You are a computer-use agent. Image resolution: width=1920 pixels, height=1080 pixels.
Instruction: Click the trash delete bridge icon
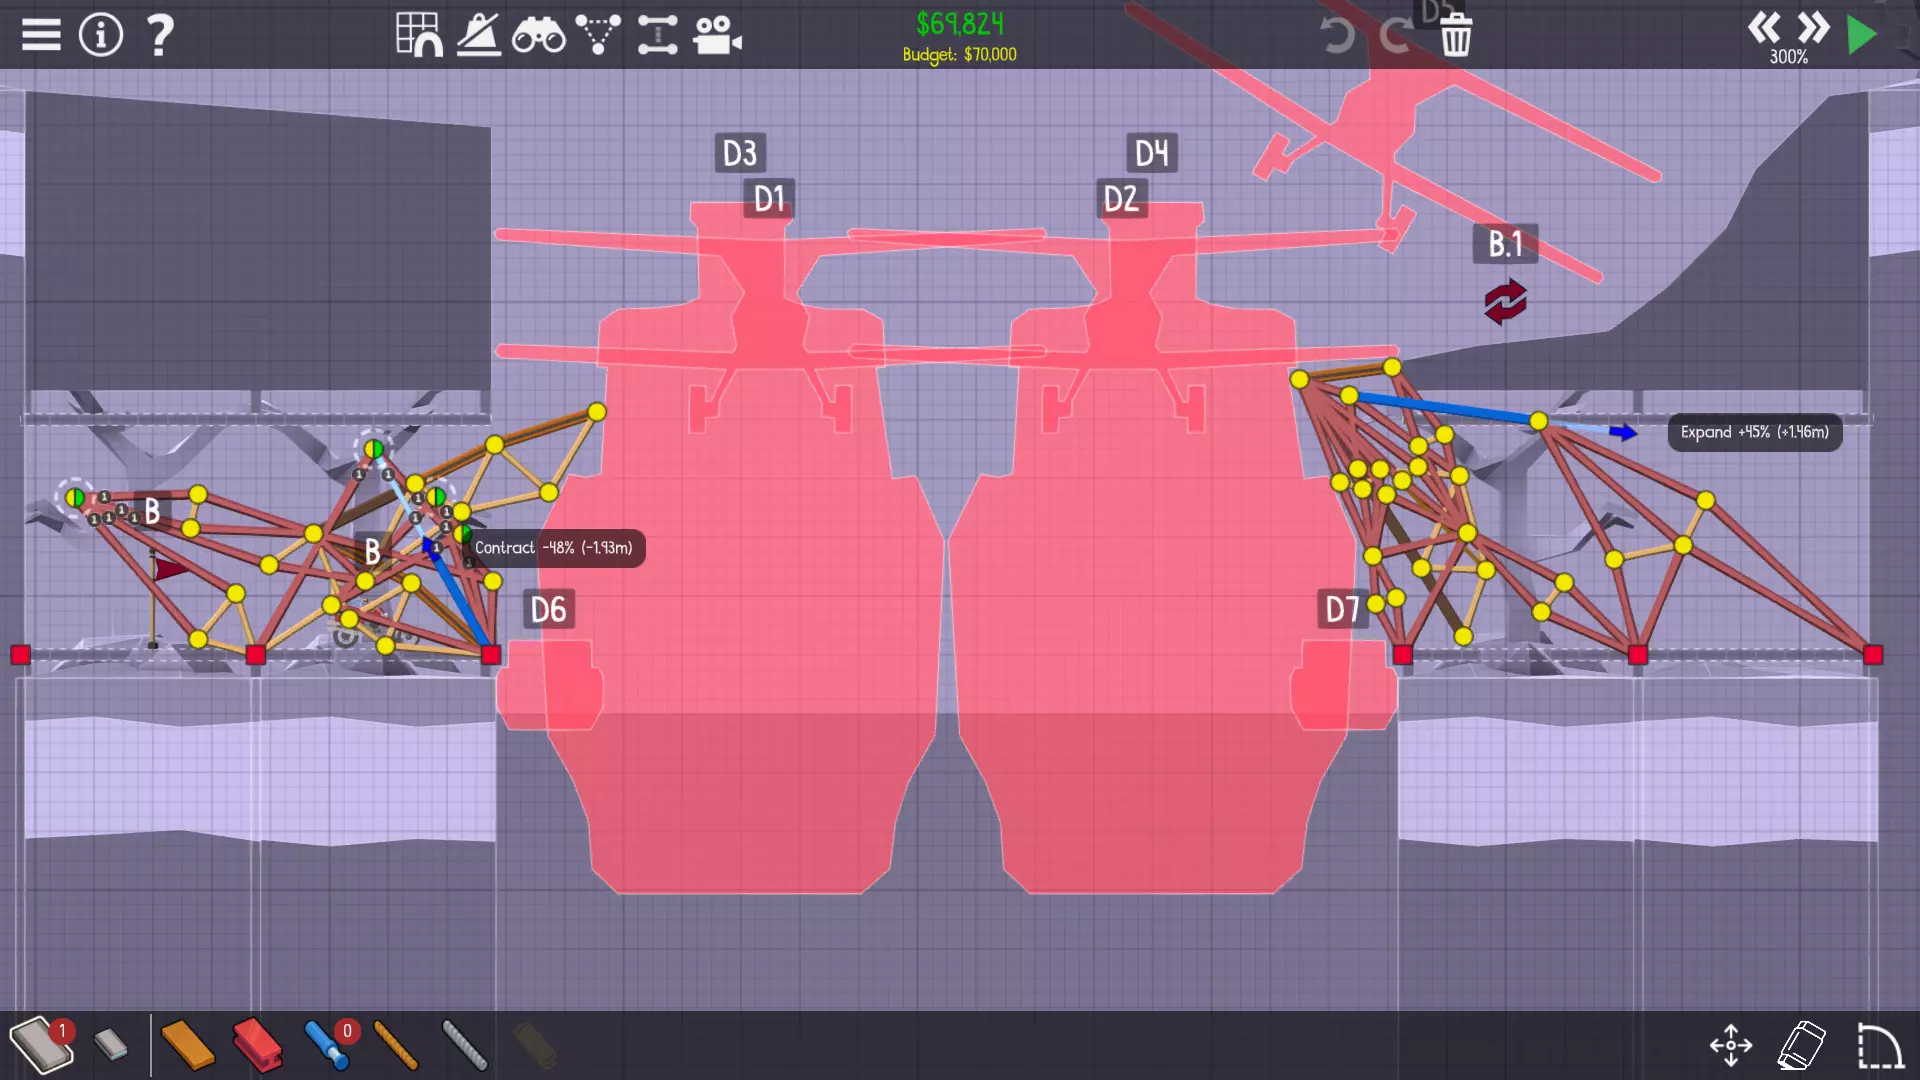[x=1456, y=37]
